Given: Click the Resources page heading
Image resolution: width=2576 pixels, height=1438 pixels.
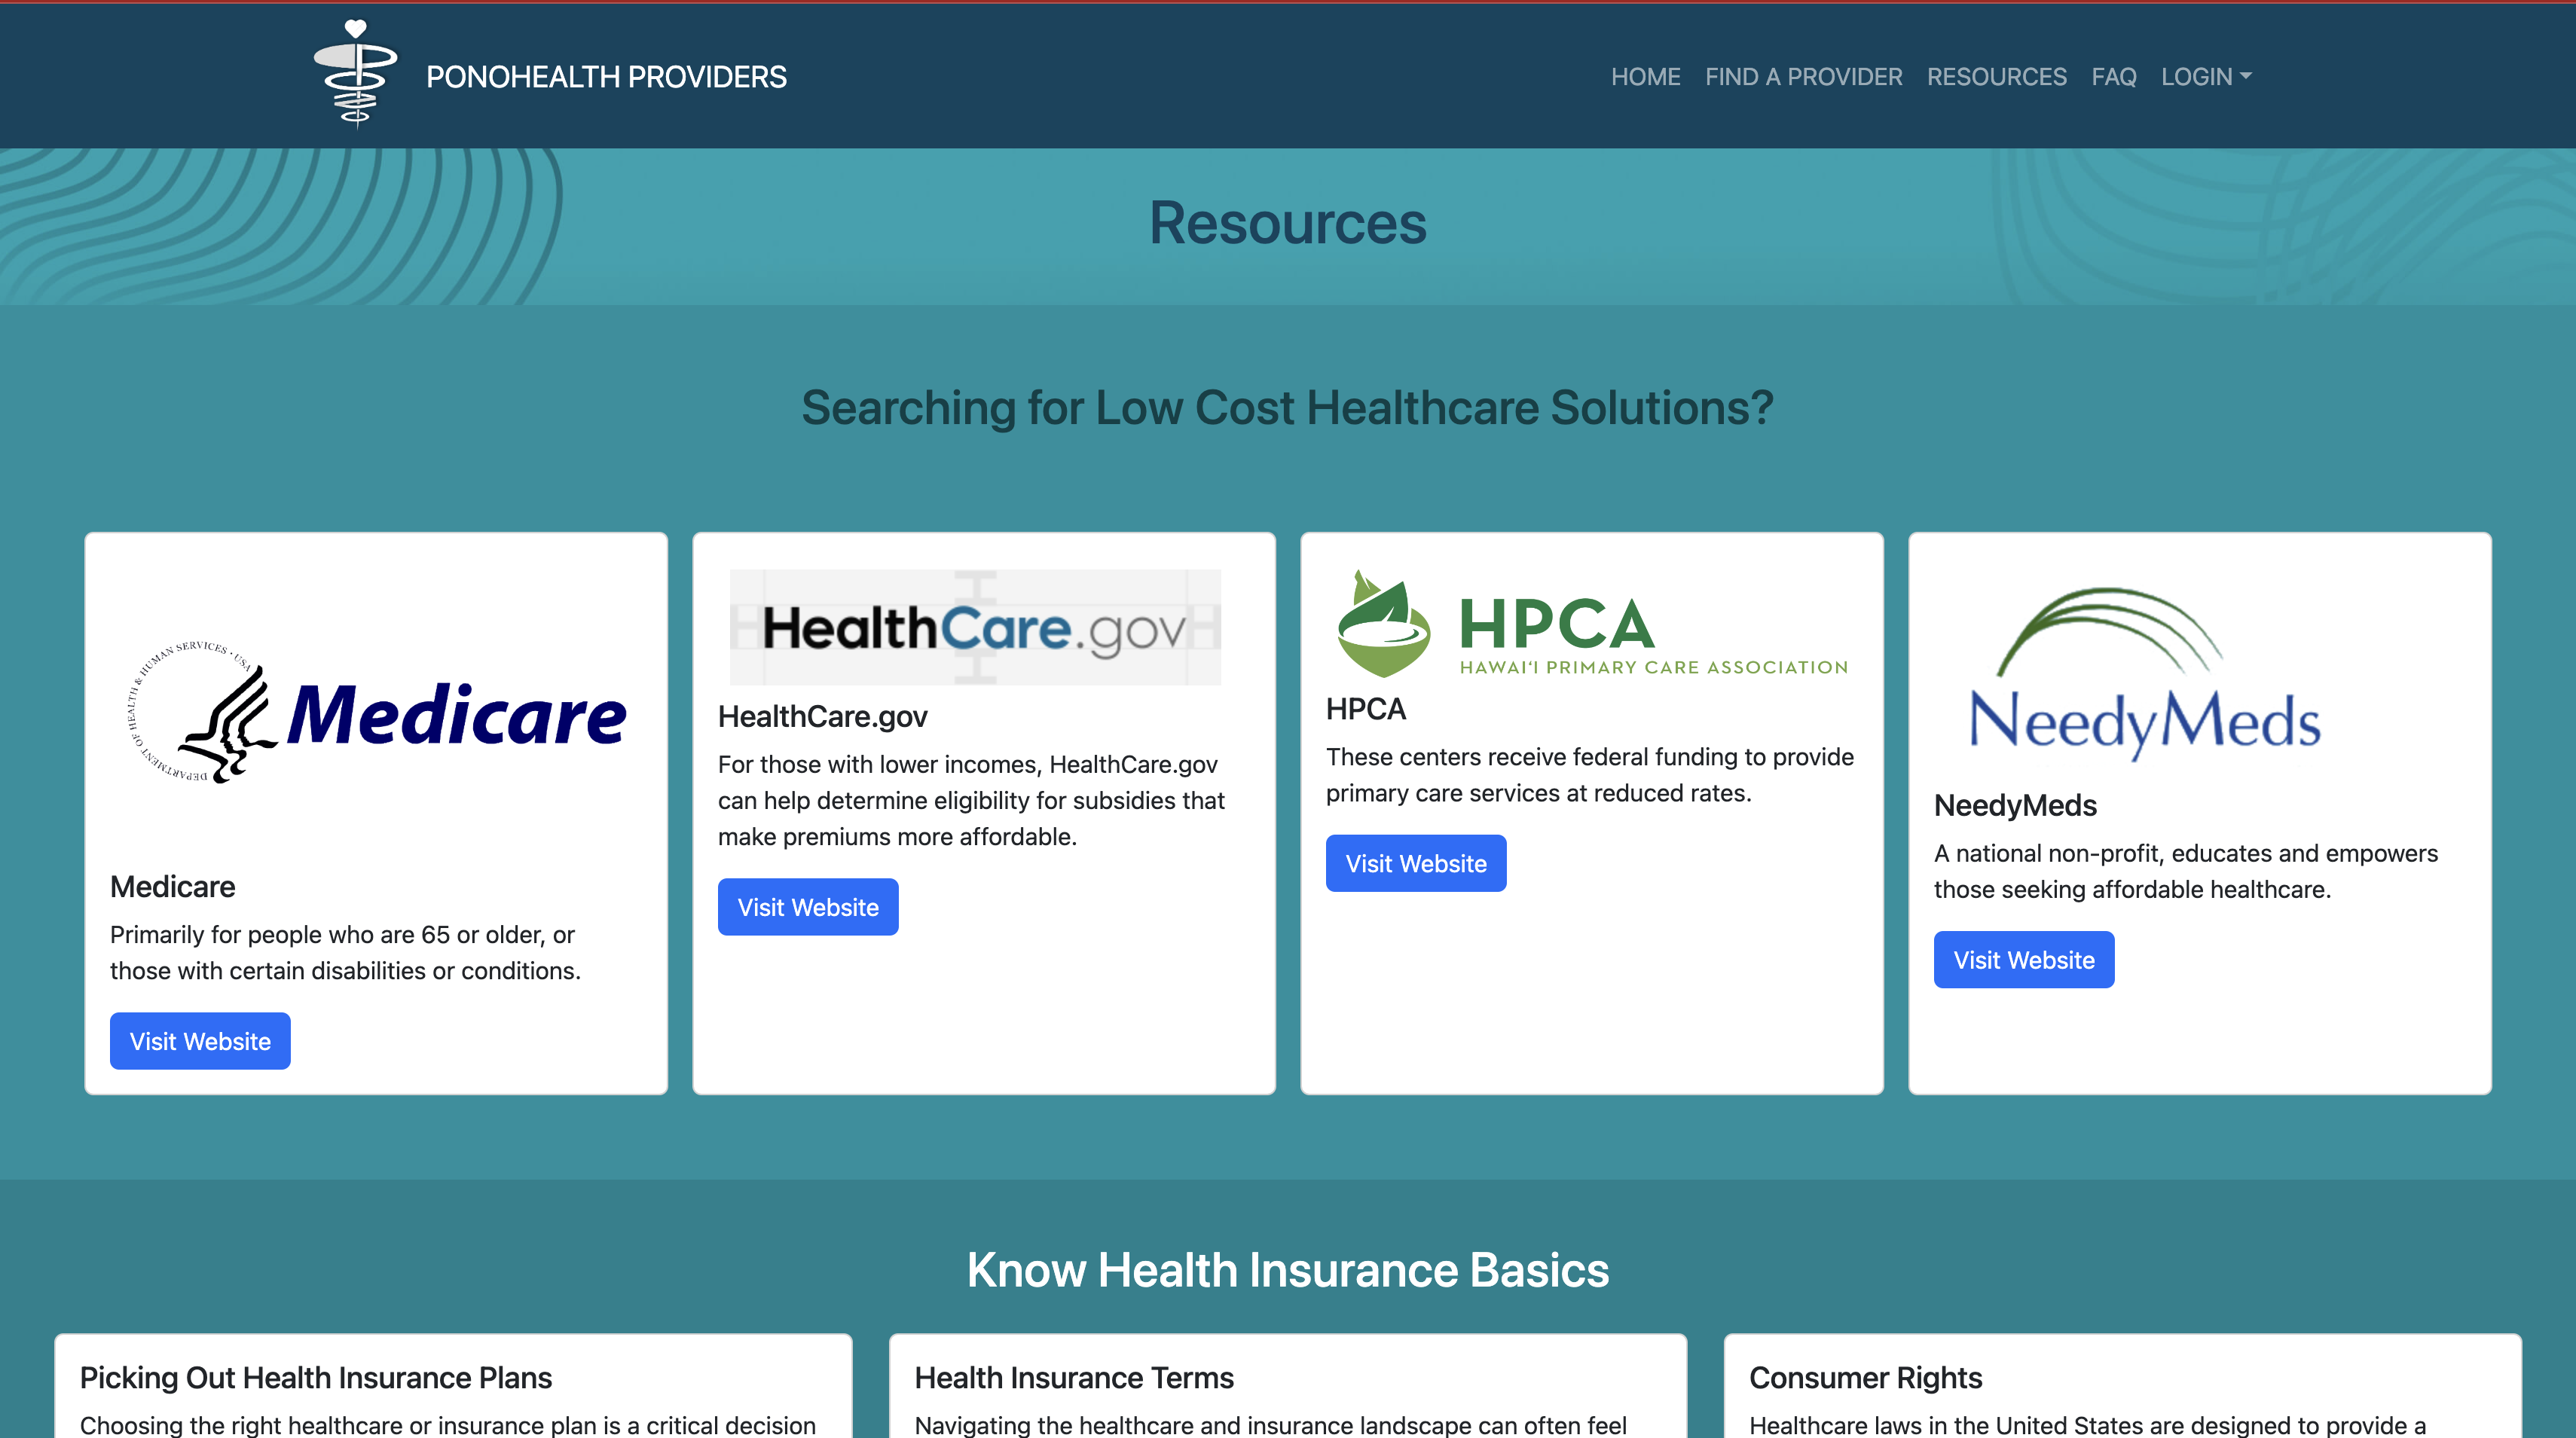Looking at the screenshot, I should (x=1288, y=223).
